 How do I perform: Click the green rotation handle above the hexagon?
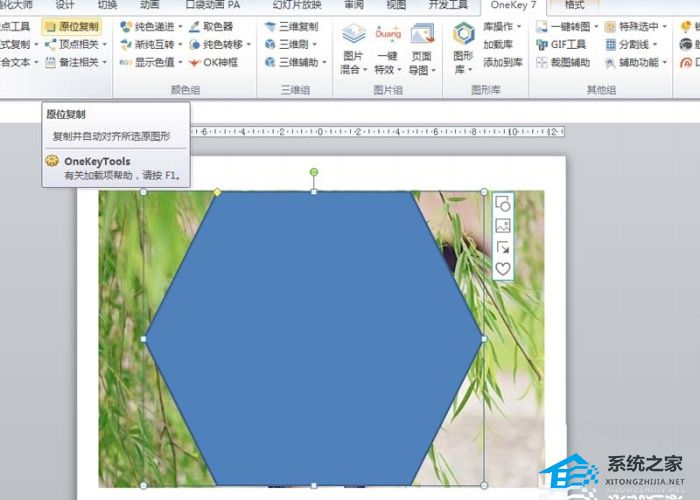pos(314,172)
